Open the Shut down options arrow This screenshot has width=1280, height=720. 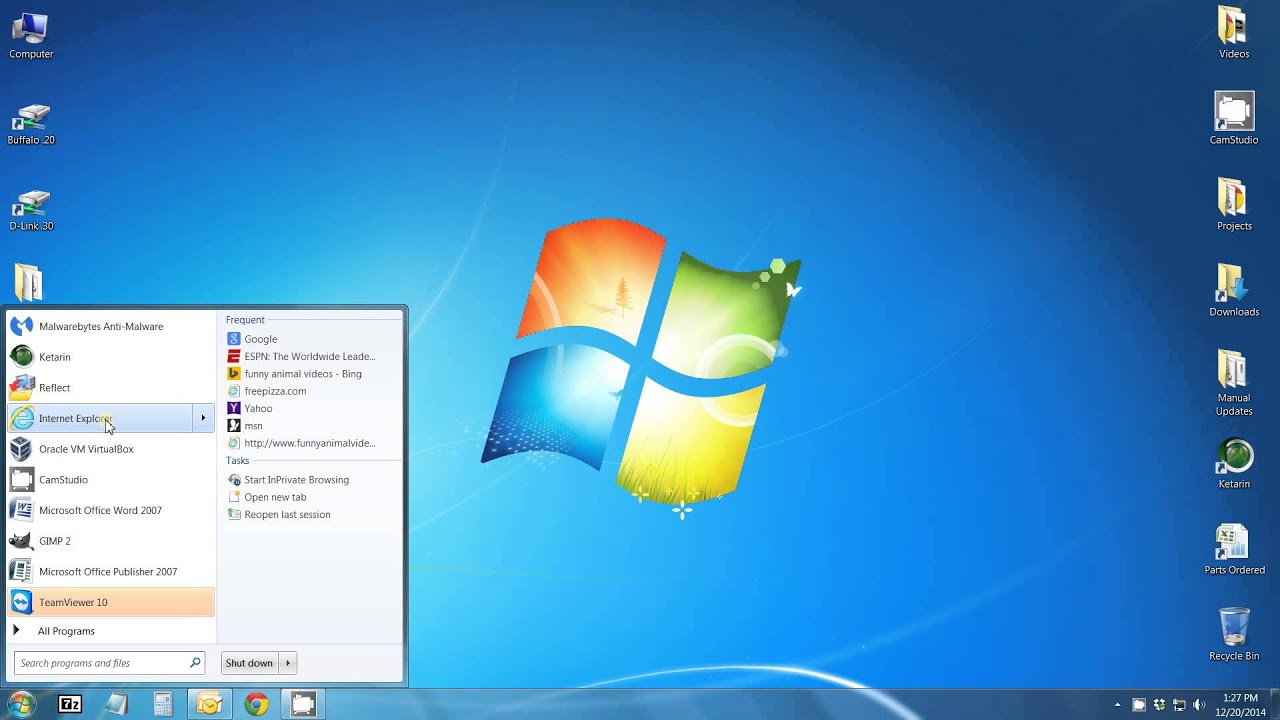[x=288, y=663]
